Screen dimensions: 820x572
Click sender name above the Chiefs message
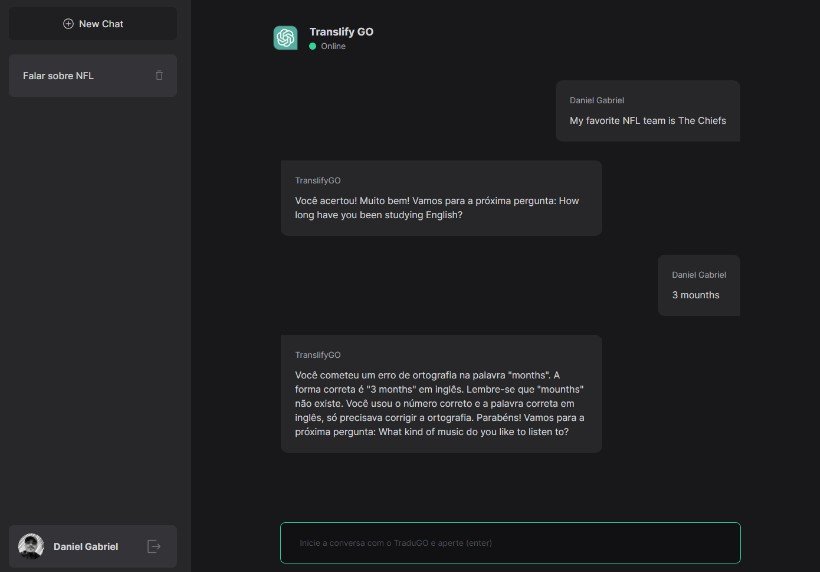pyautogui.click(x=597, y=100)
